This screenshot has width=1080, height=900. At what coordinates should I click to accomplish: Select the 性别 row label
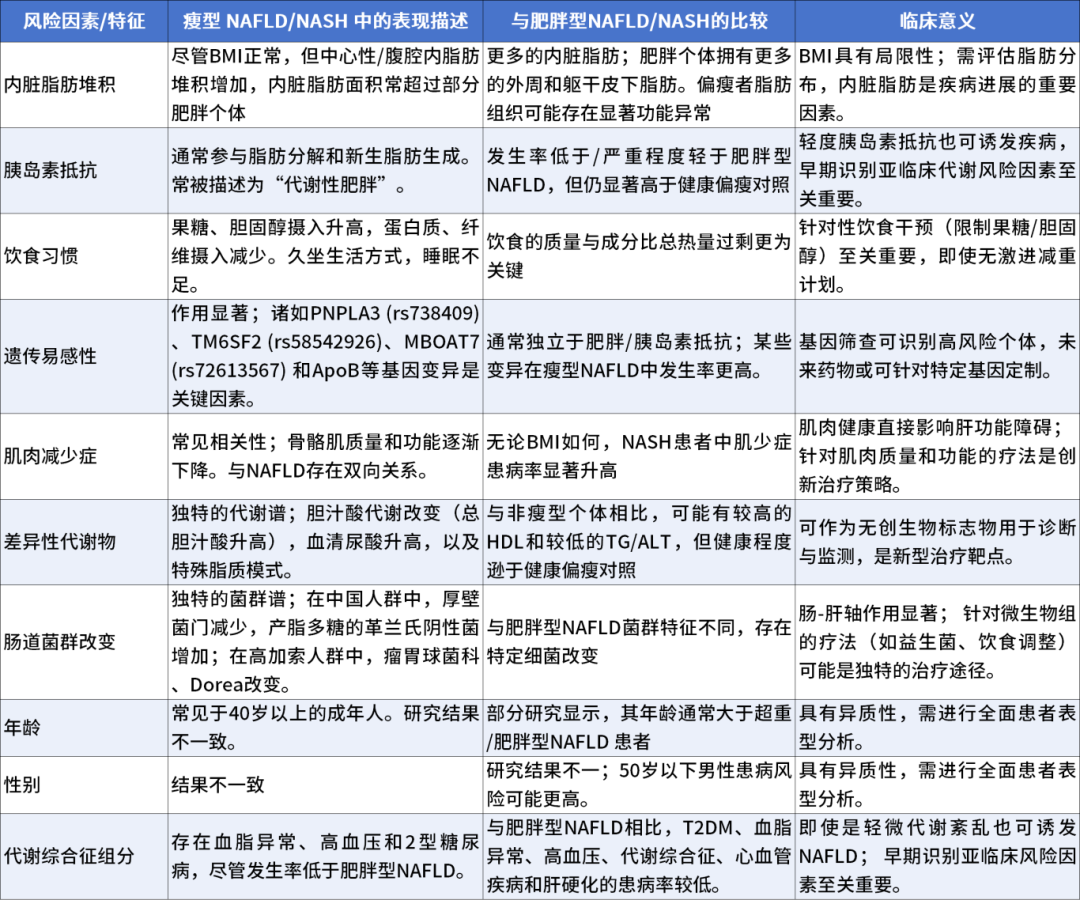pyautogui.click(x=29, y=783)
